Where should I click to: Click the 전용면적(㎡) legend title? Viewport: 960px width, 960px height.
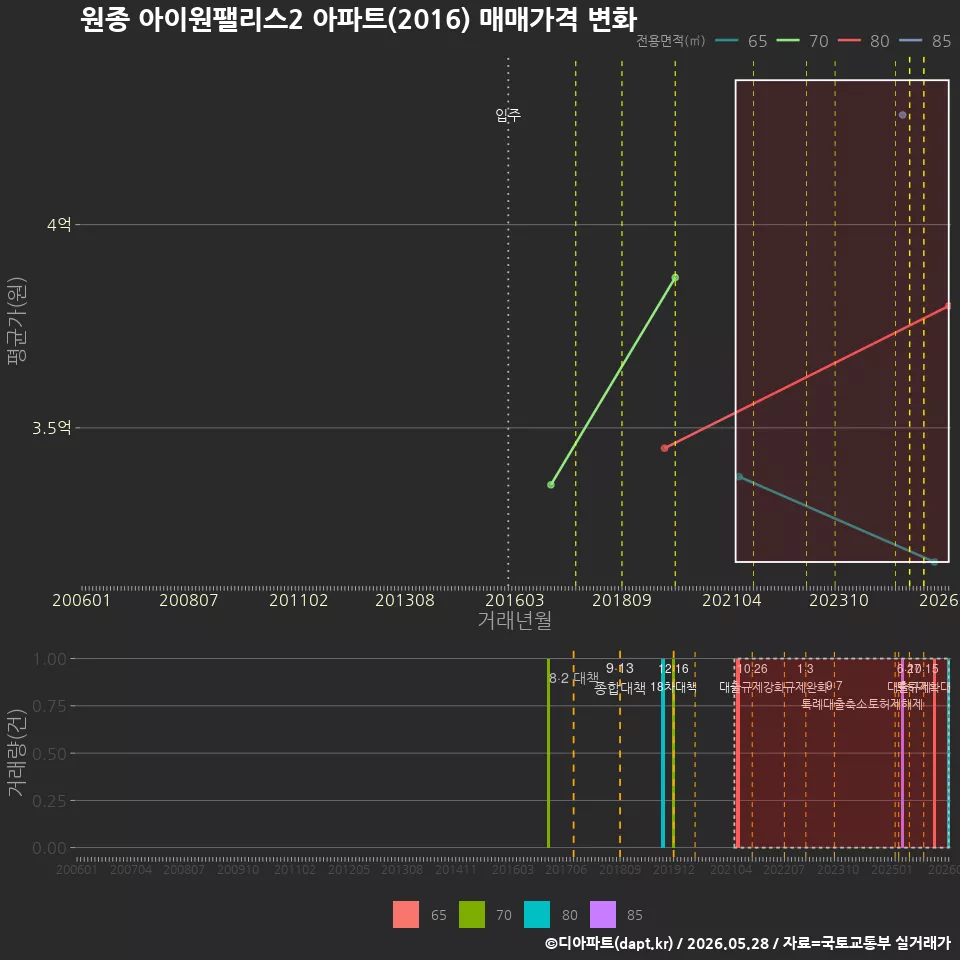pyautogui.click(x=670, y=41)
